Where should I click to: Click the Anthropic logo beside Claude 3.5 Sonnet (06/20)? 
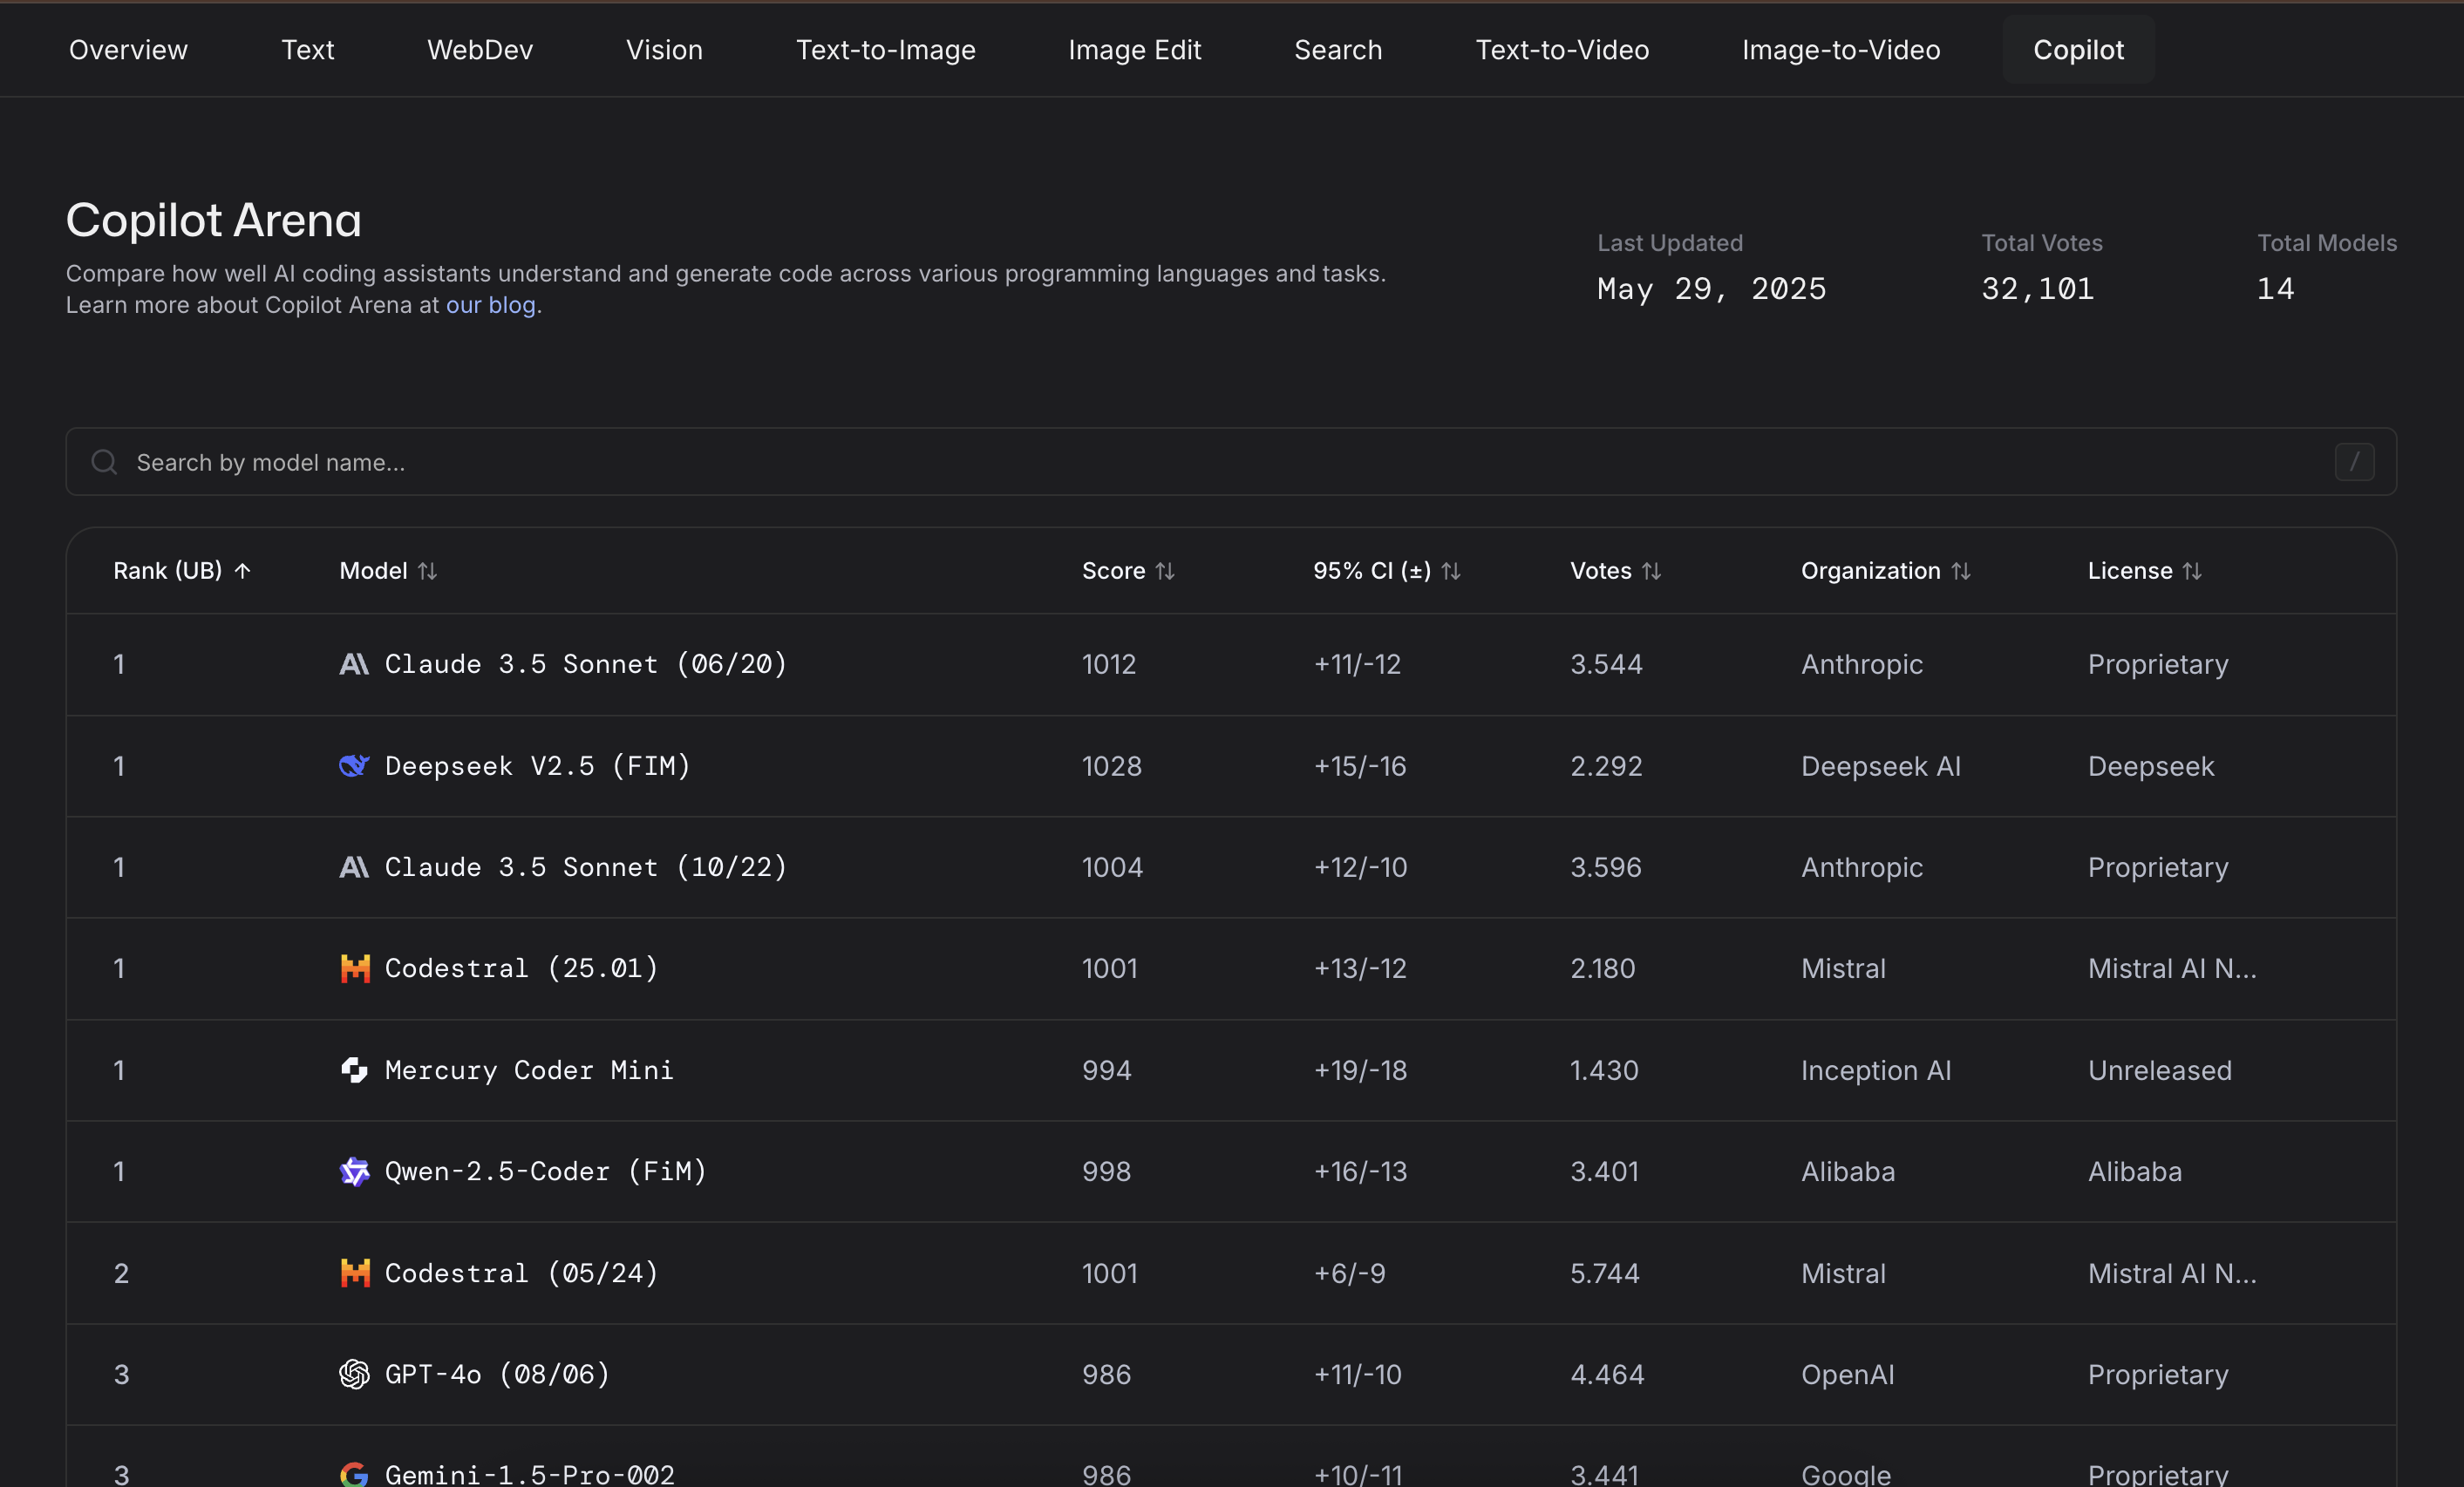click(354, 663)
